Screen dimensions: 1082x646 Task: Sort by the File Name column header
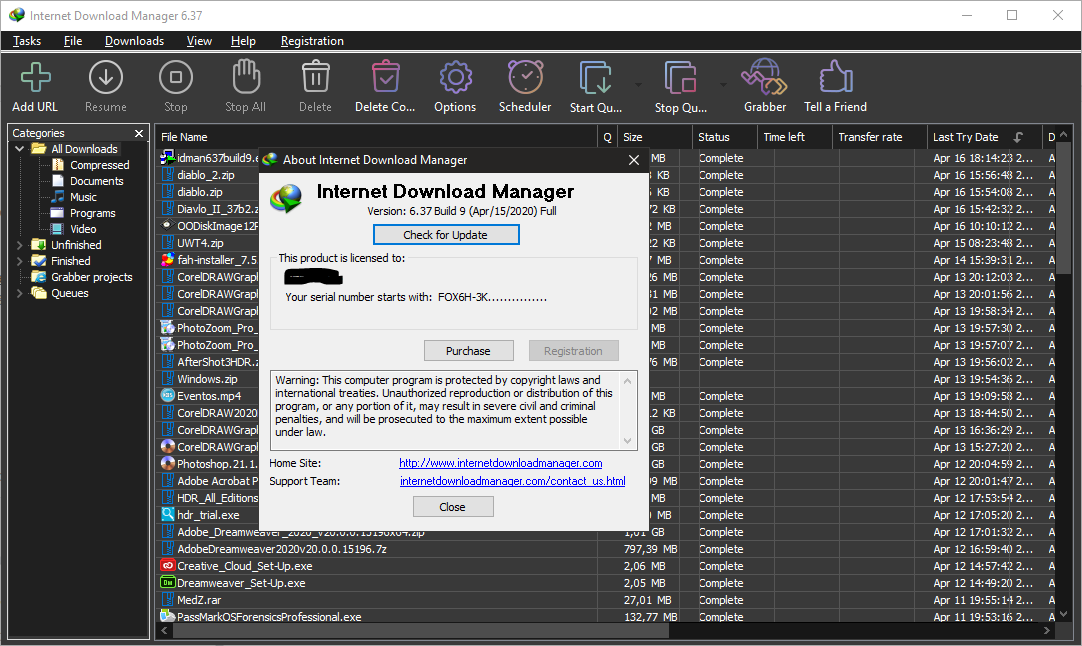click(376, 137)
